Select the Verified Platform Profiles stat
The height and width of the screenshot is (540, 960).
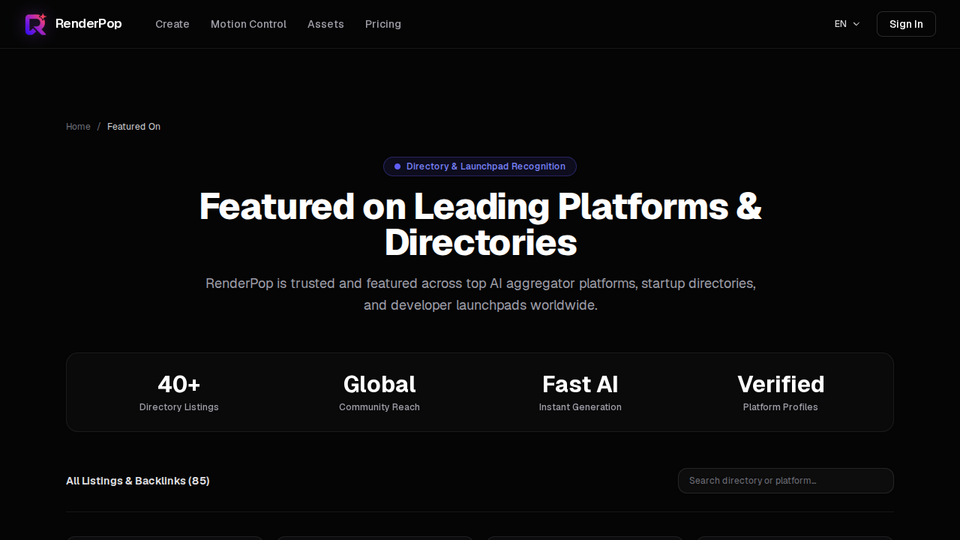(x=781, y=392)
